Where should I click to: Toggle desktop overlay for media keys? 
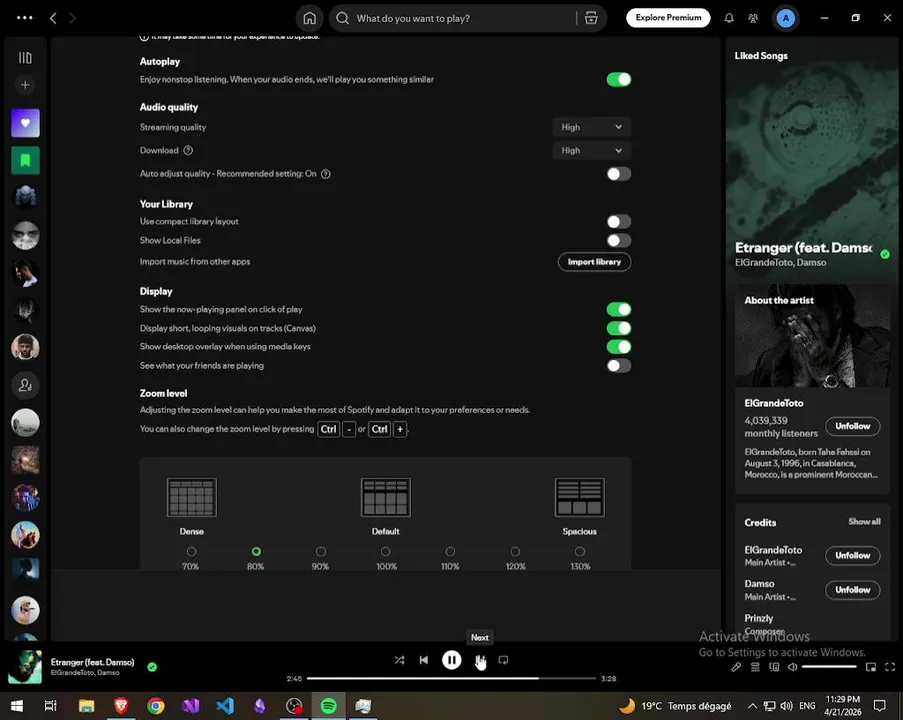pos(619,347)
